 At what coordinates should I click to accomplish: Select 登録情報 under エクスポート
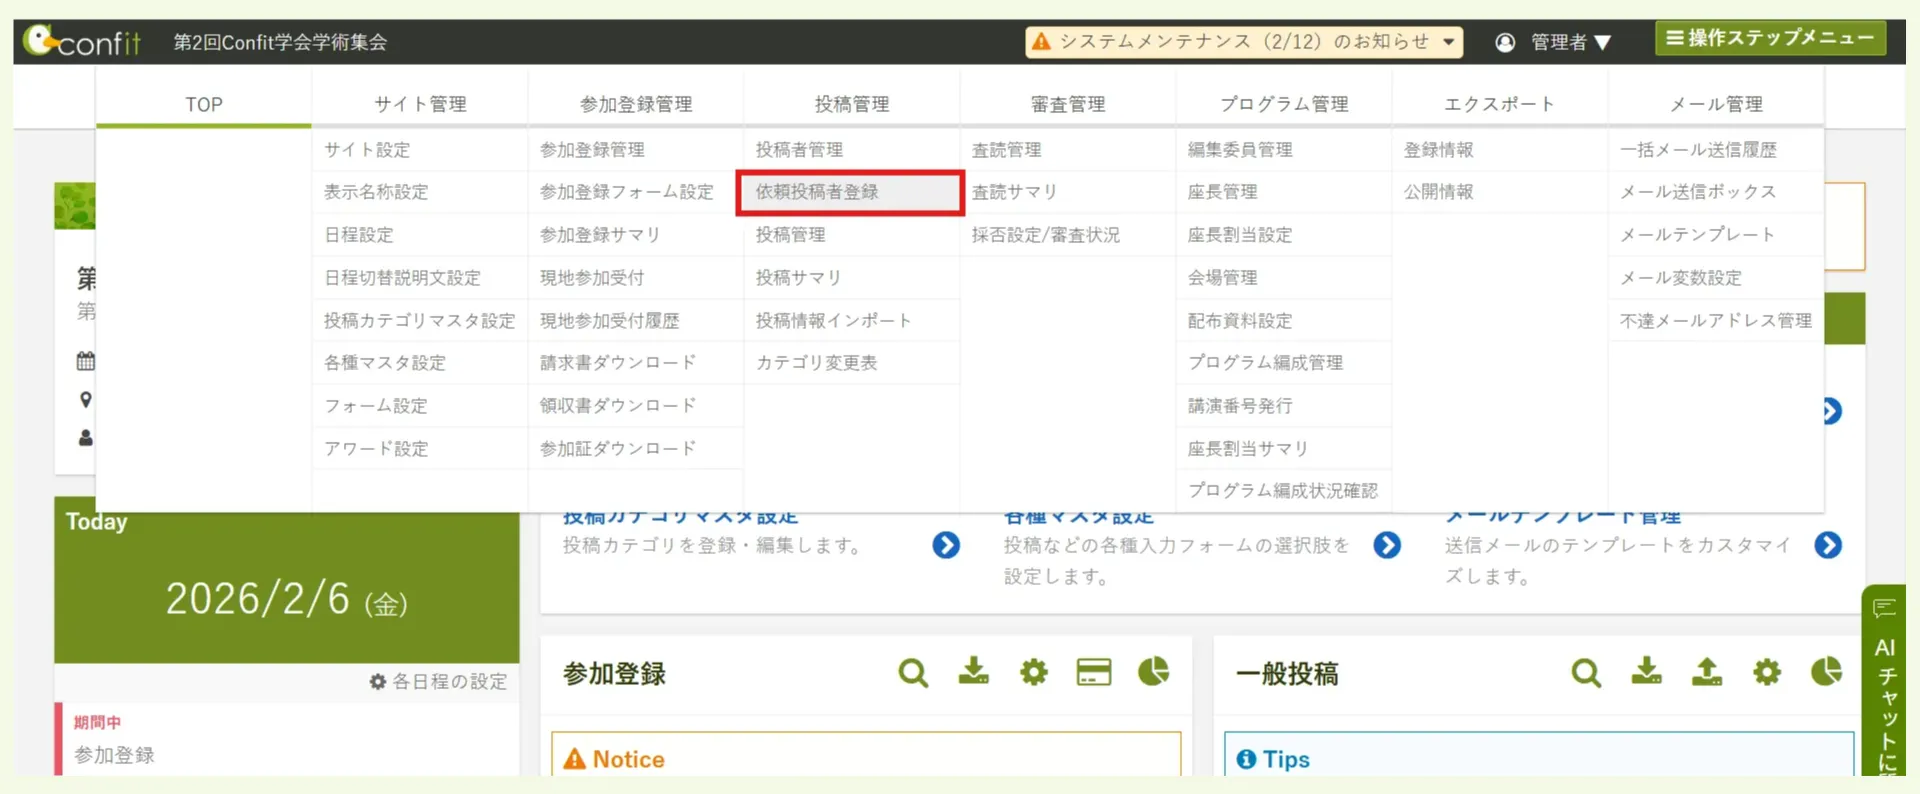pos(1500,150)
